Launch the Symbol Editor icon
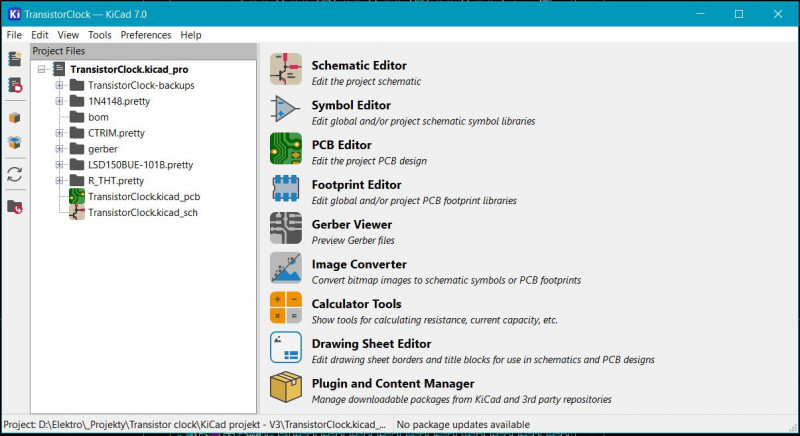 [286, 109]
